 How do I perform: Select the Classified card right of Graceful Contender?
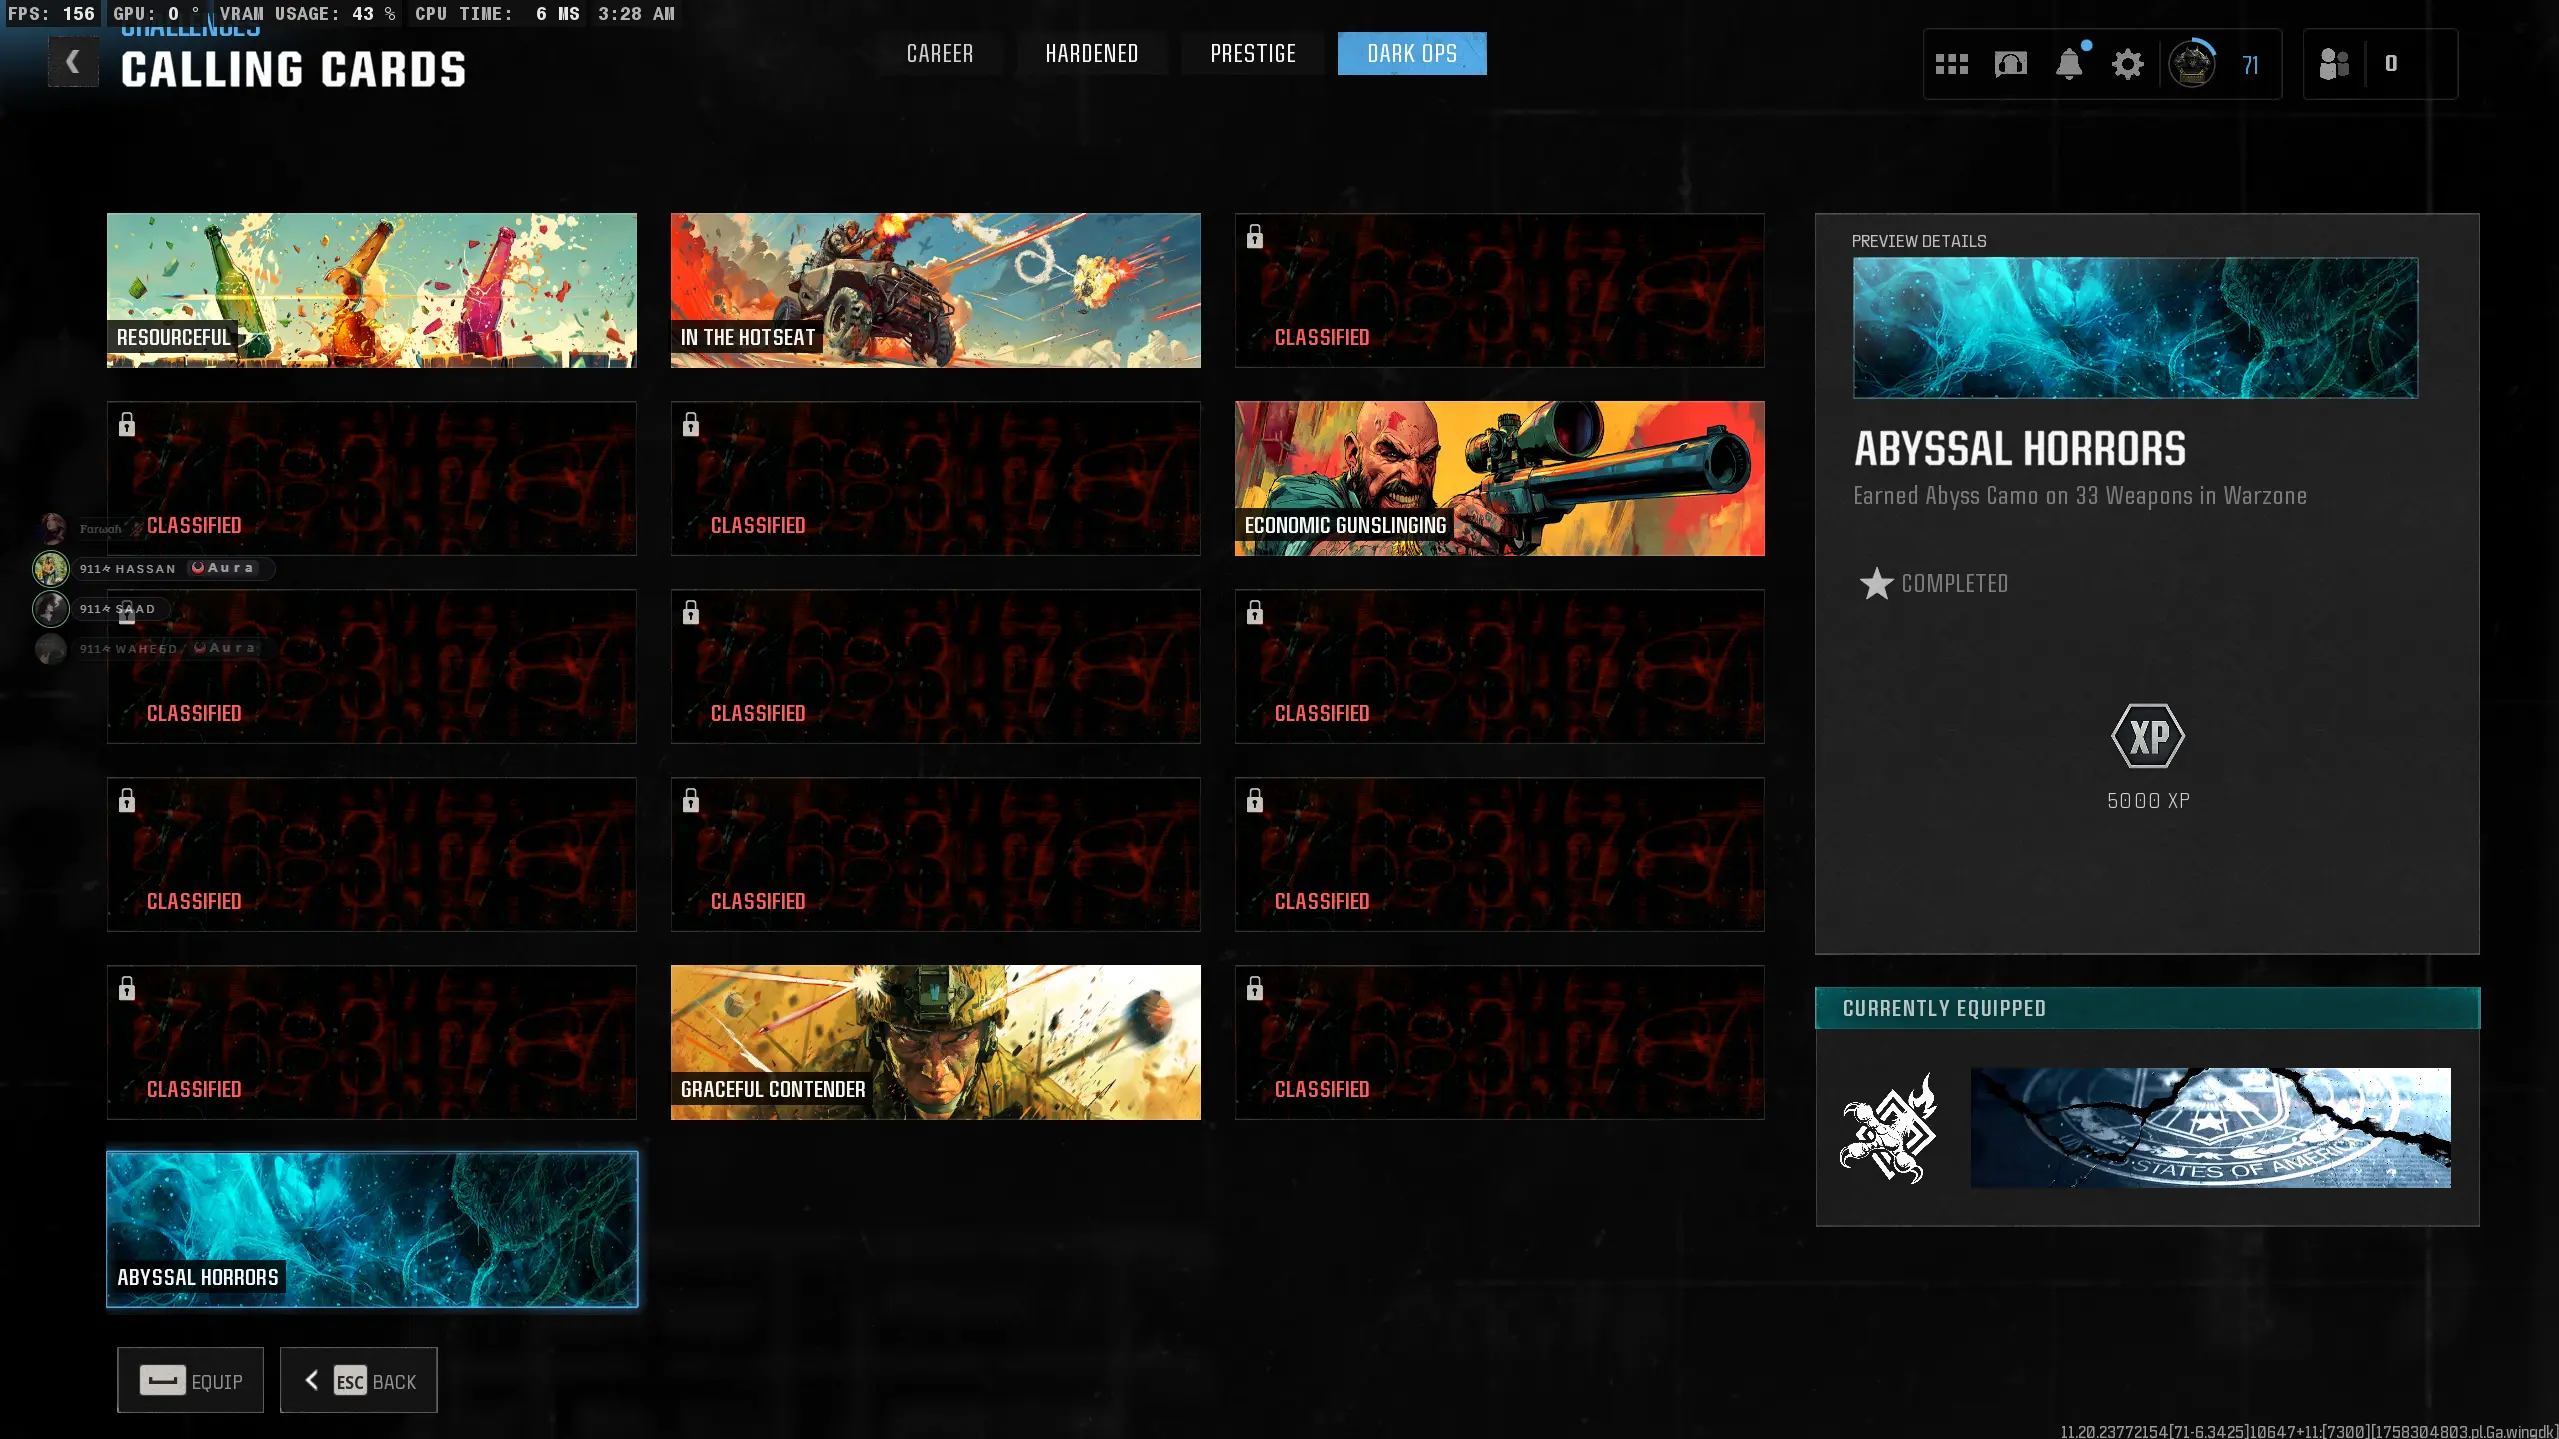1499,1042
